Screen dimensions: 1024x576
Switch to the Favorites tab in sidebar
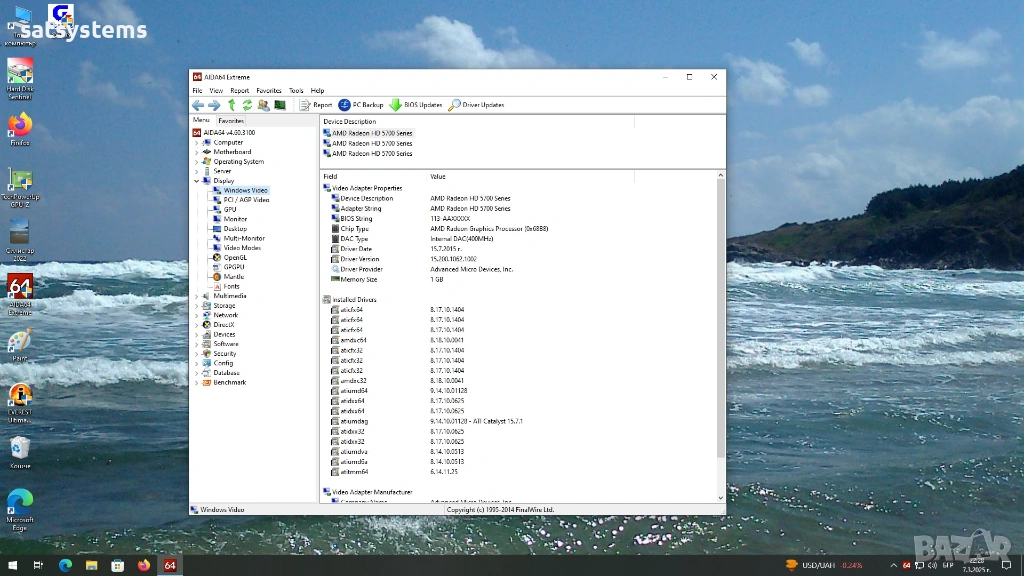[x=231, y=120]
